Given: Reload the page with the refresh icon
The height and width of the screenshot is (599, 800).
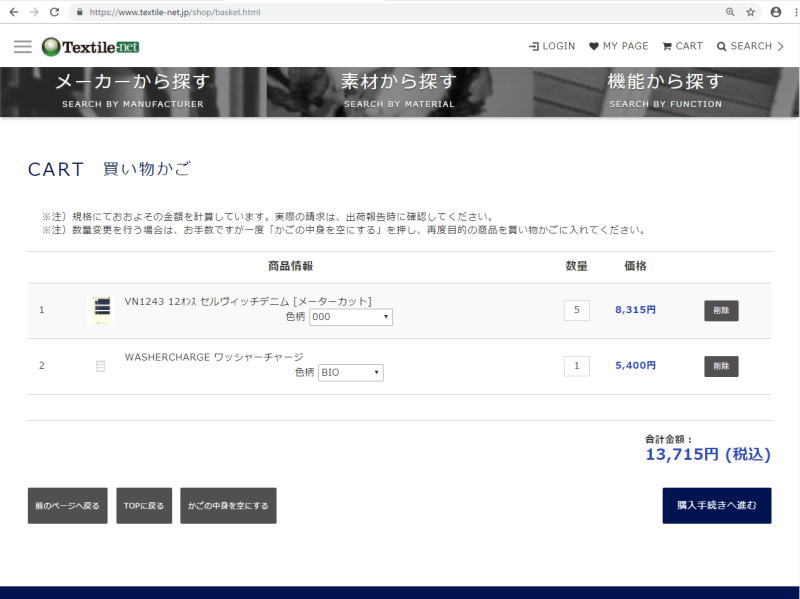Looking at the screenshot, I should point(54,12).
